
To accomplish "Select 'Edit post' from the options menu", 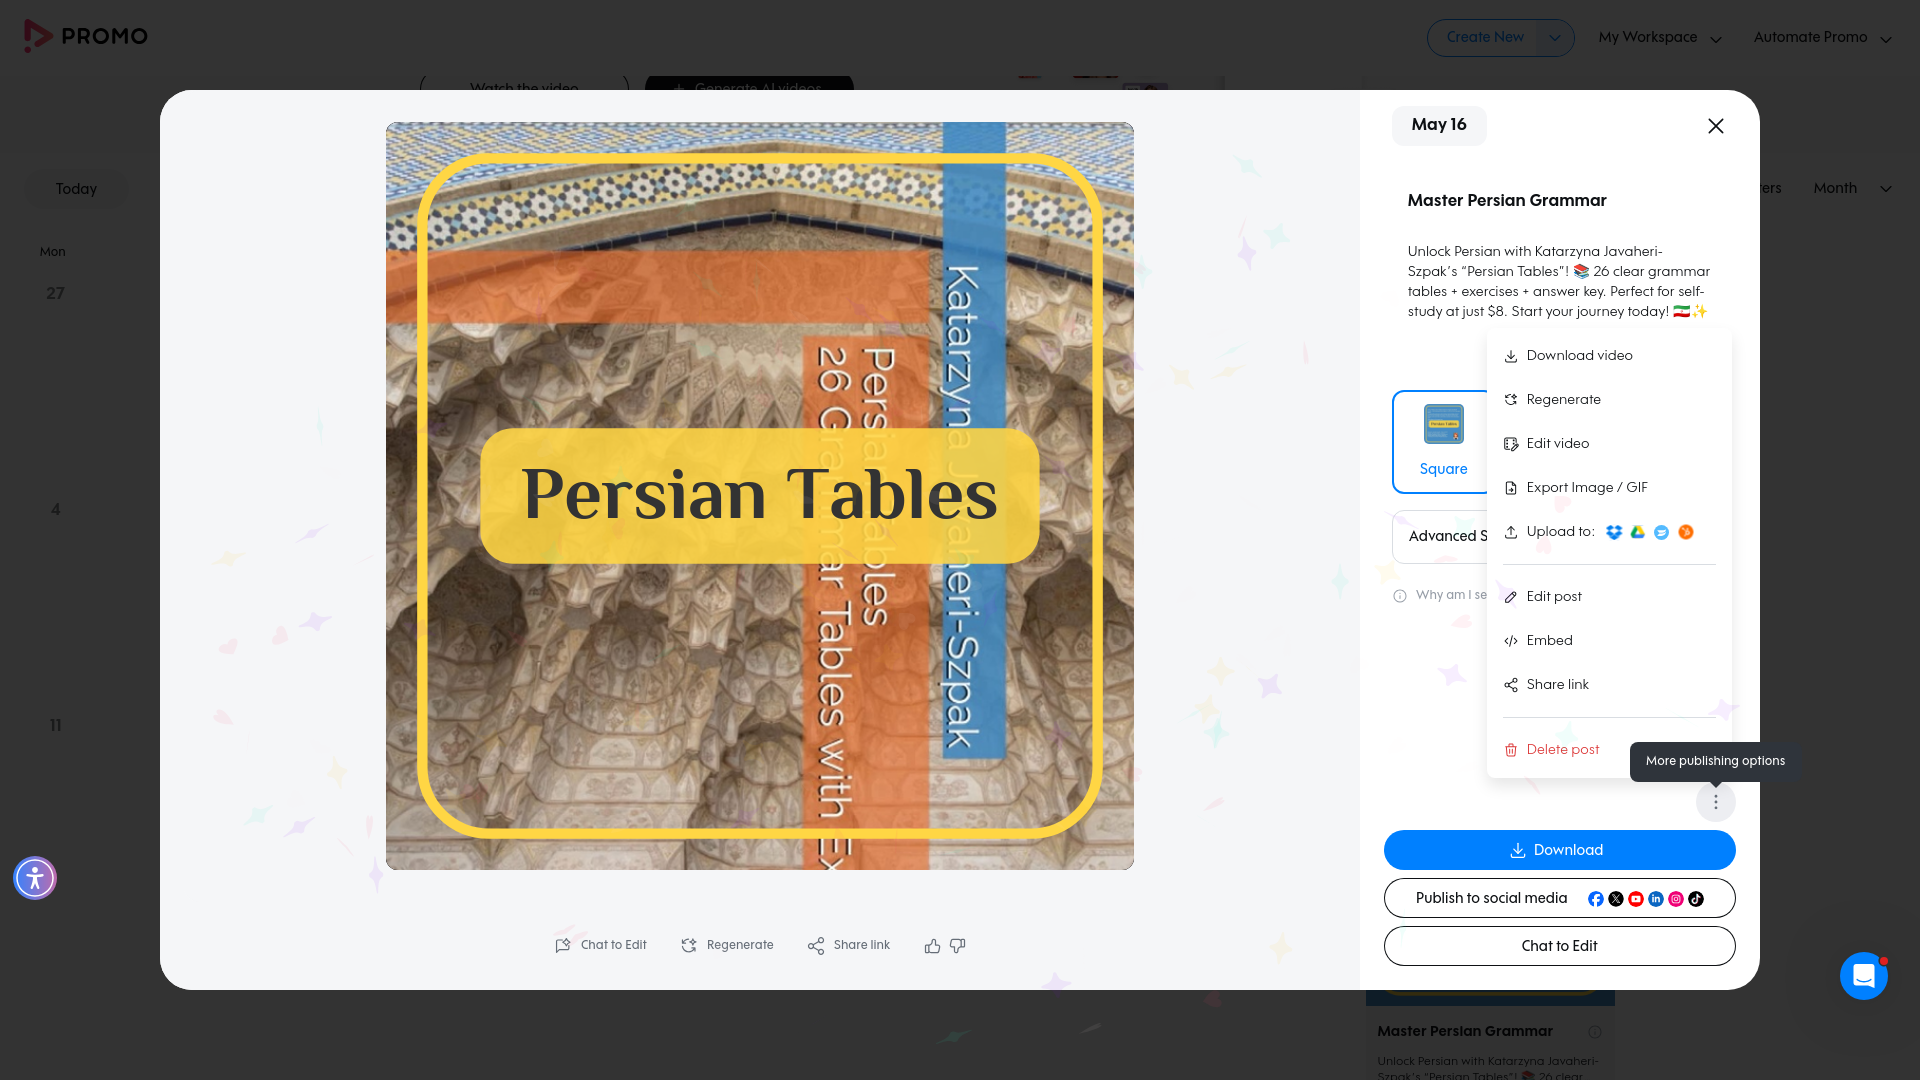I will pos(1609,597).
